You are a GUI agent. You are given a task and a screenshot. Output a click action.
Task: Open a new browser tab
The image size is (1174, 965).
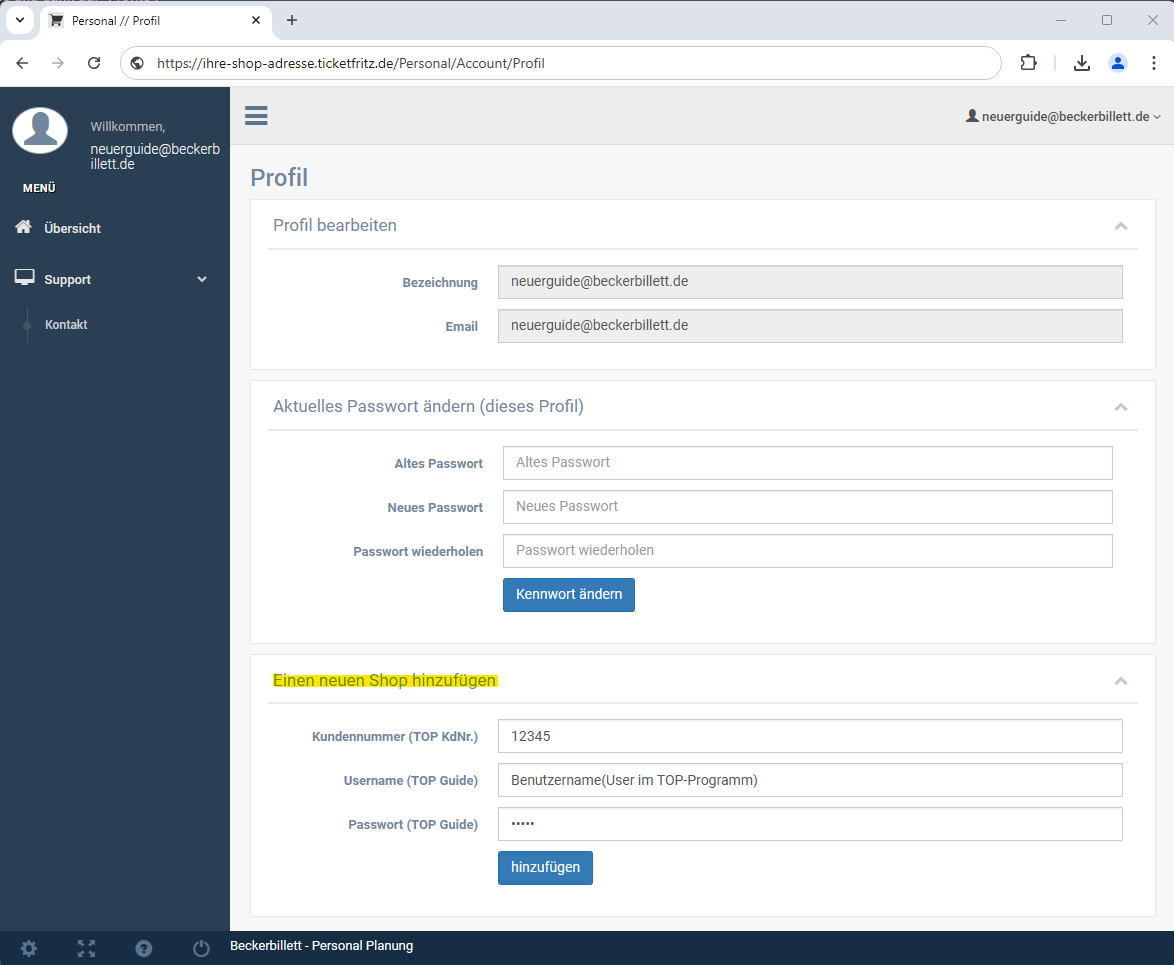[x=292, y=20]
